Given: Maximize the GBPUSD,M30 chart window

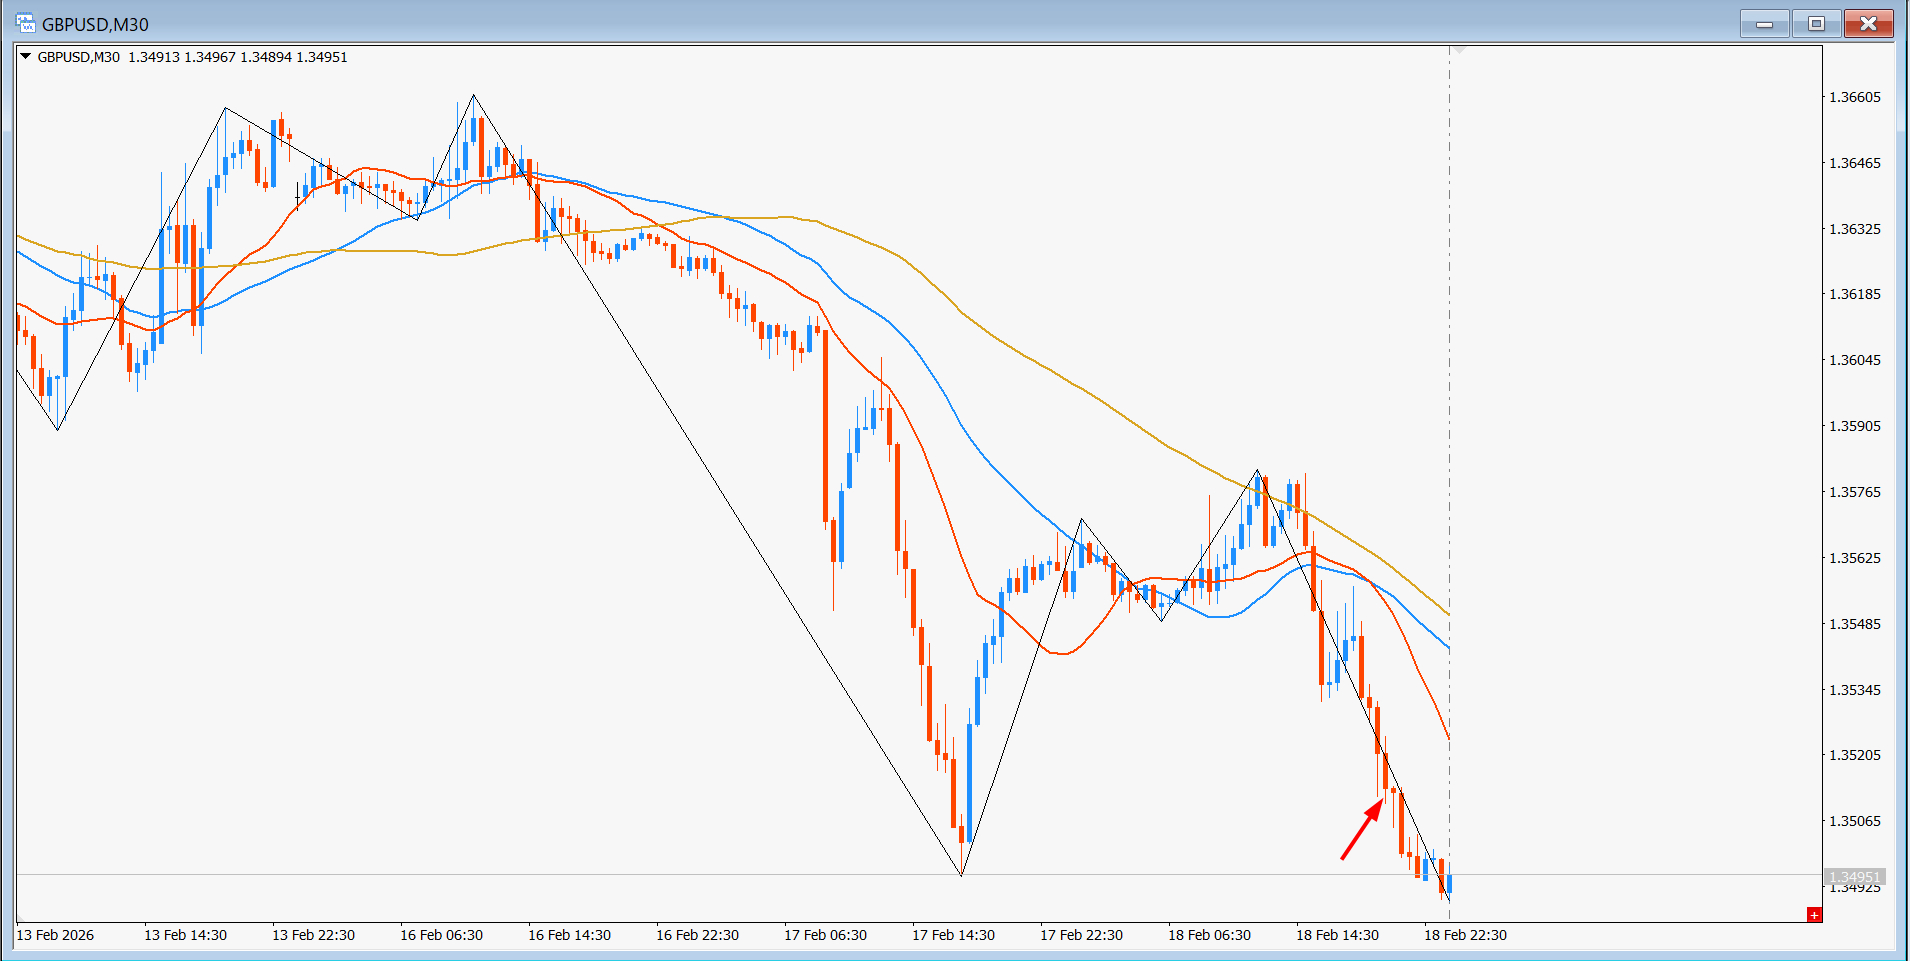Looking at the screenshot, I should [1816, 24].
